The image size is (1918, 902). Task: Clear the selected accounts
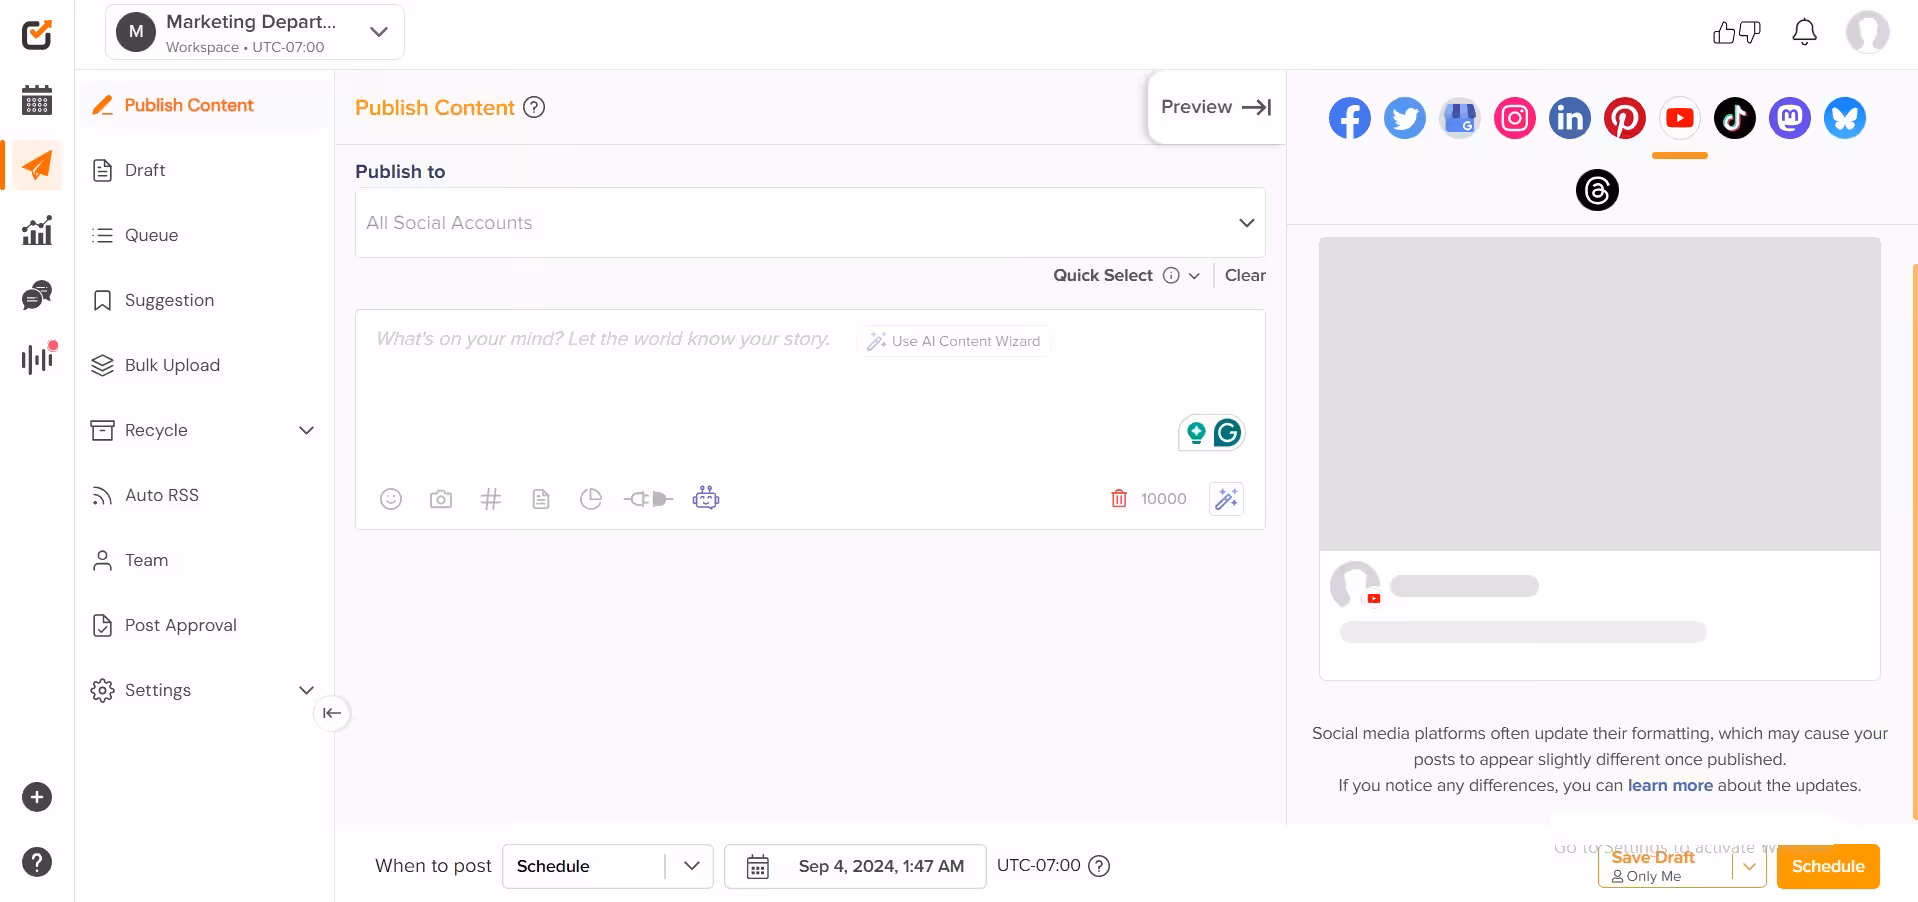click(x=1245, y=275)
